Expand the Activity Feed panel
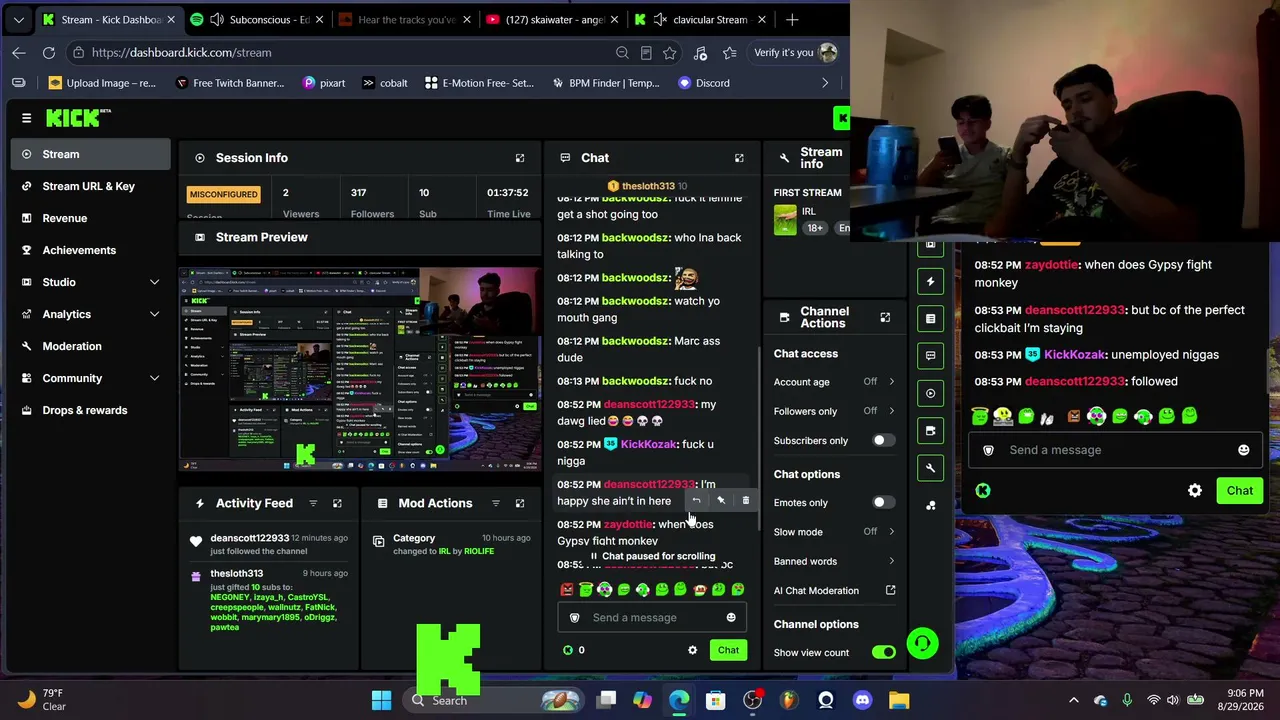 pyautogui.click(x=337, y=503)
